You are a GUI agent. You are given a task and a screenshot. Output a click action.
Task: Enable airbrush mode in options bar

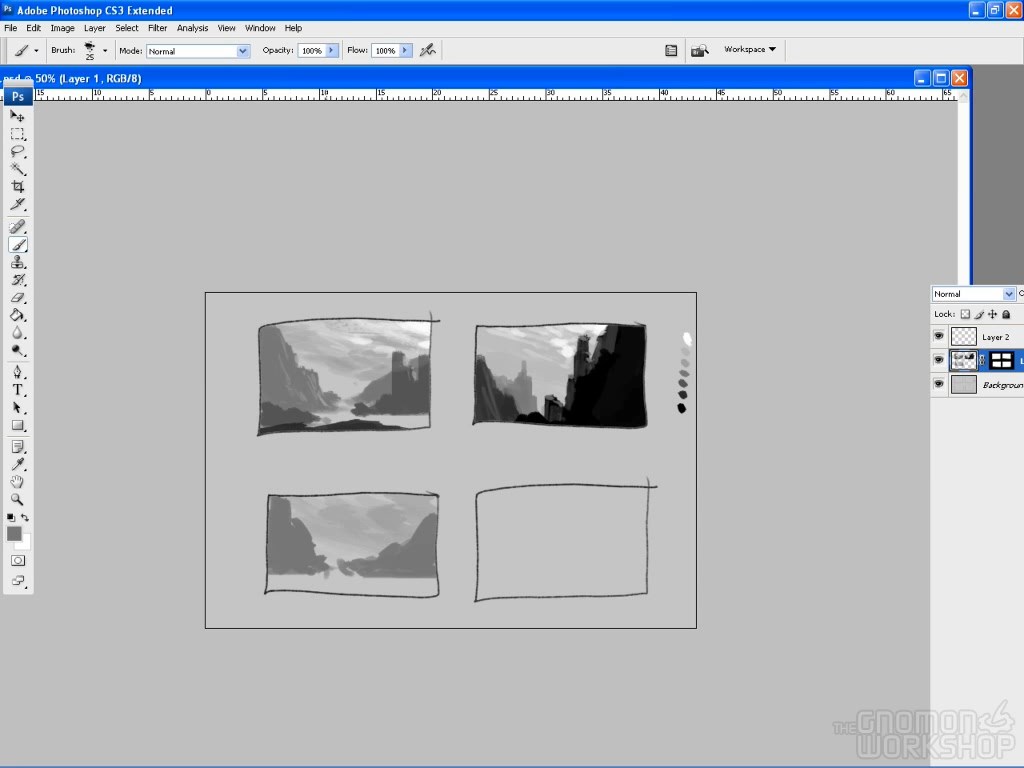tap(428, 50)
